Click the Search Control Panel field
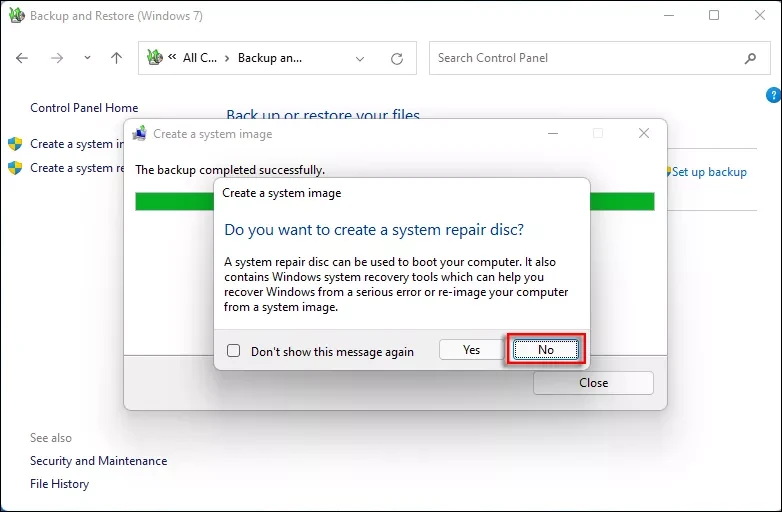Viewport: 782px width, 512px height. point(599,58)
